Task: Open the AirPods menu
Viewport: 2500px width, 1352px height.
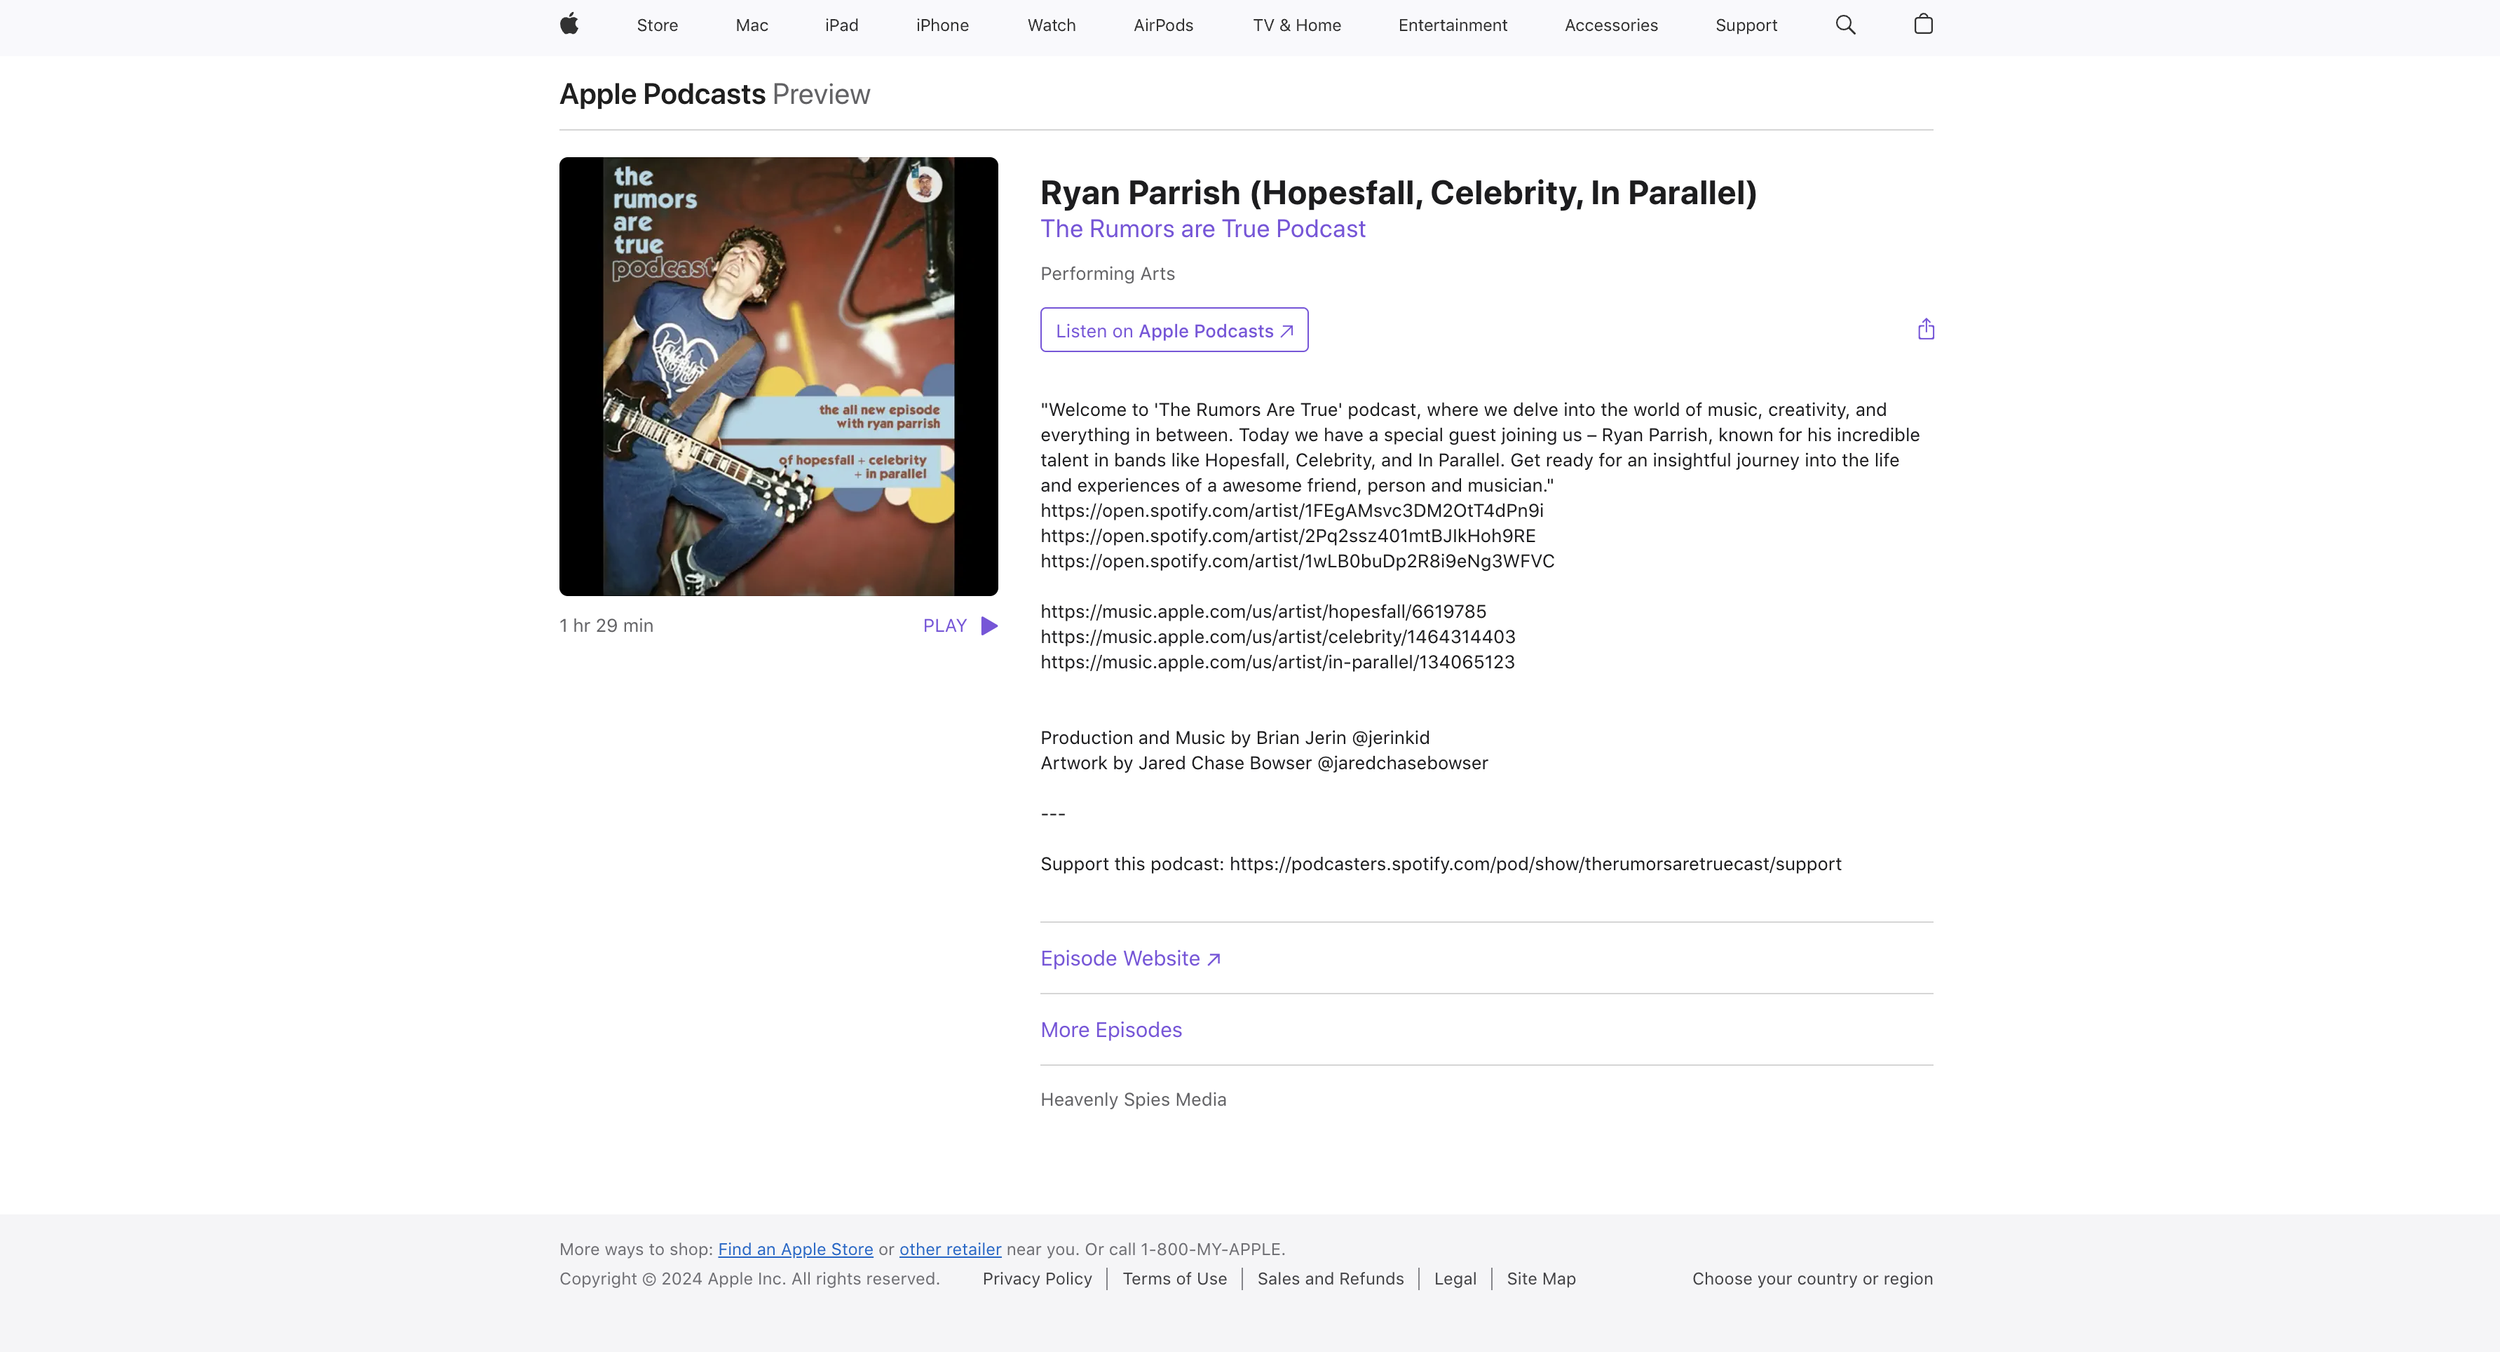Action: [1163, 25]
